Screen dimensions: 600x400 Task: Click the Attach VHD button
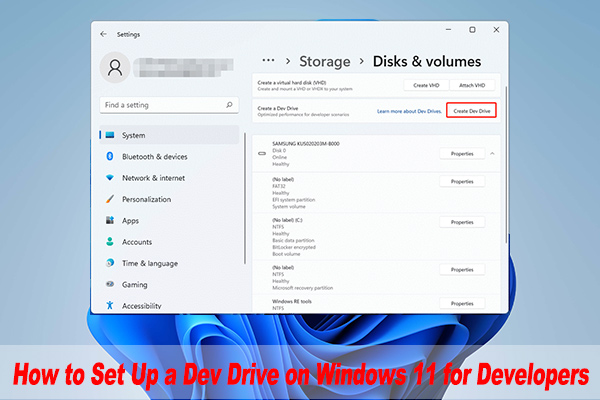tap(472, 85)
